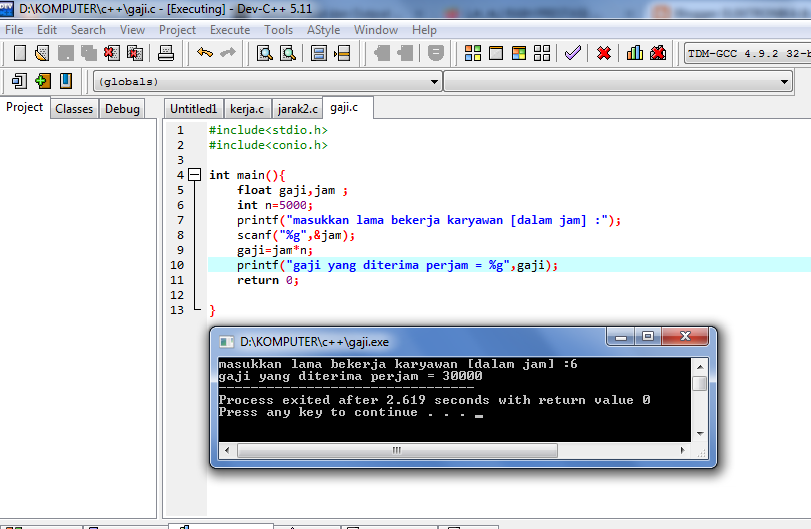Screen dimensions: 811x529
Task: Open Replace with second magnifier icon
Action: 288,53
